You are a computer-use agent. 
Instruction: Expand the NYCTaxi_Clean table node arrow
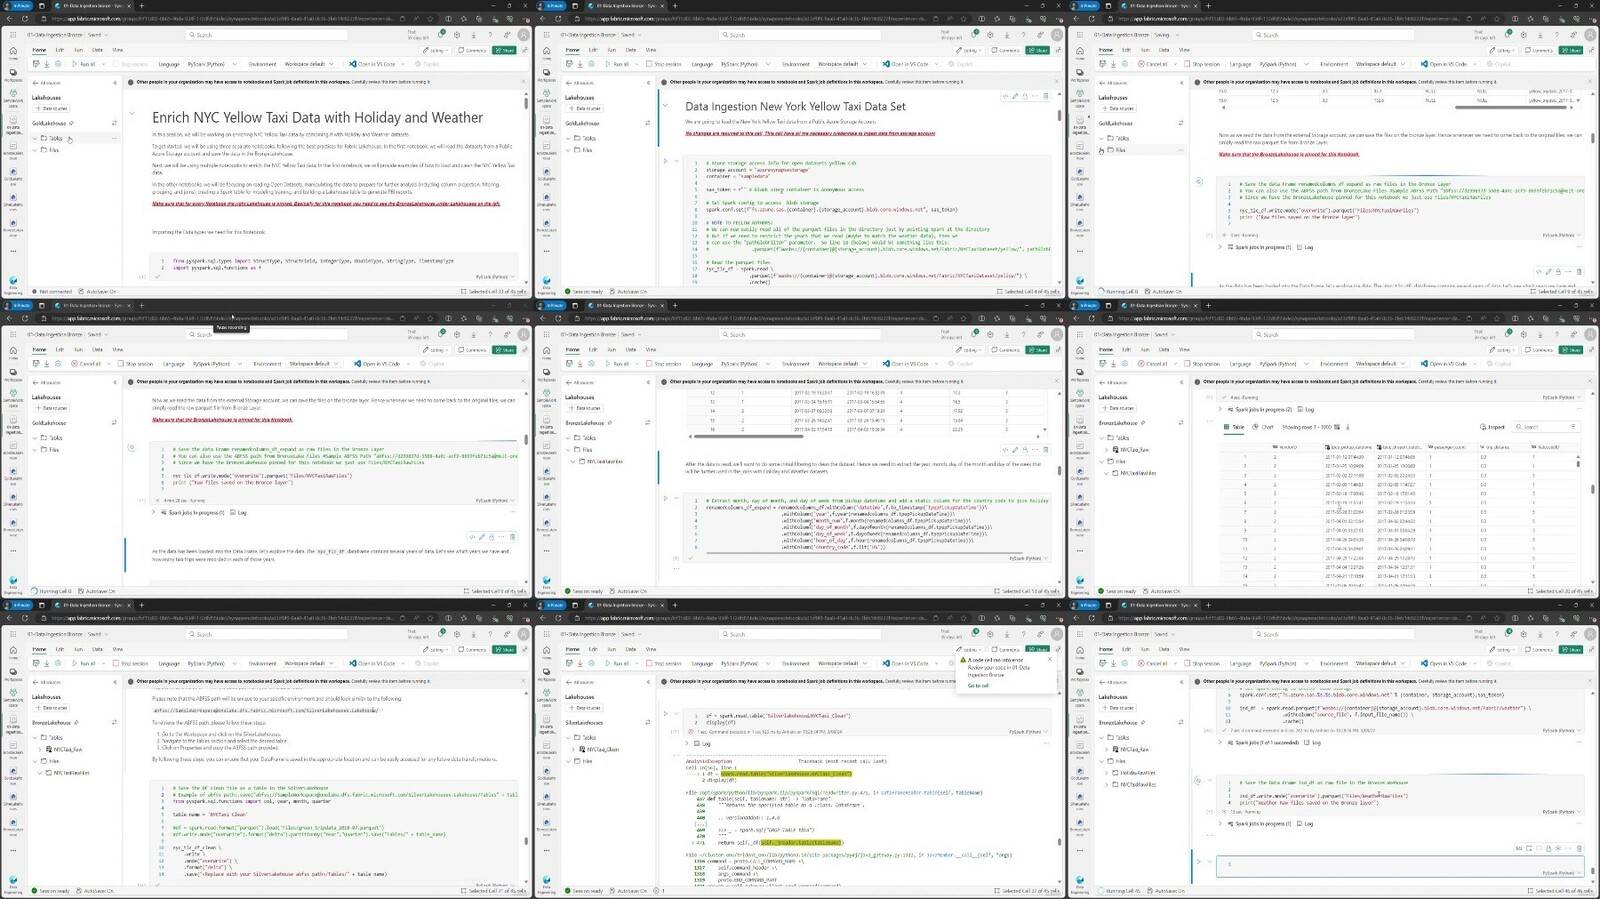(573, 749)
